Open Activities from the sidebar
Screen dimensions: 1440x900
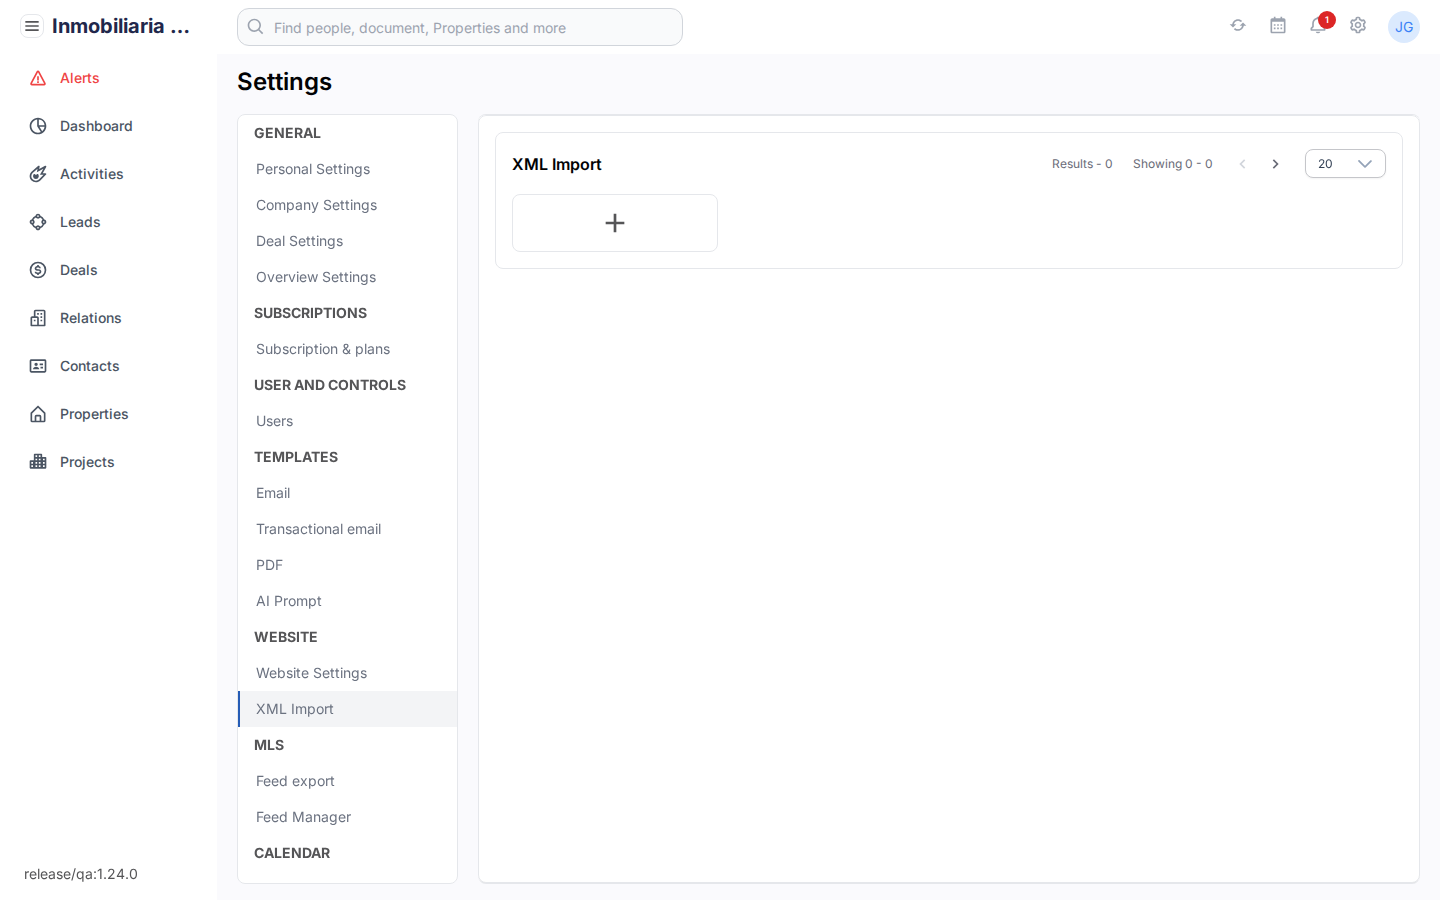pos(37,173)
